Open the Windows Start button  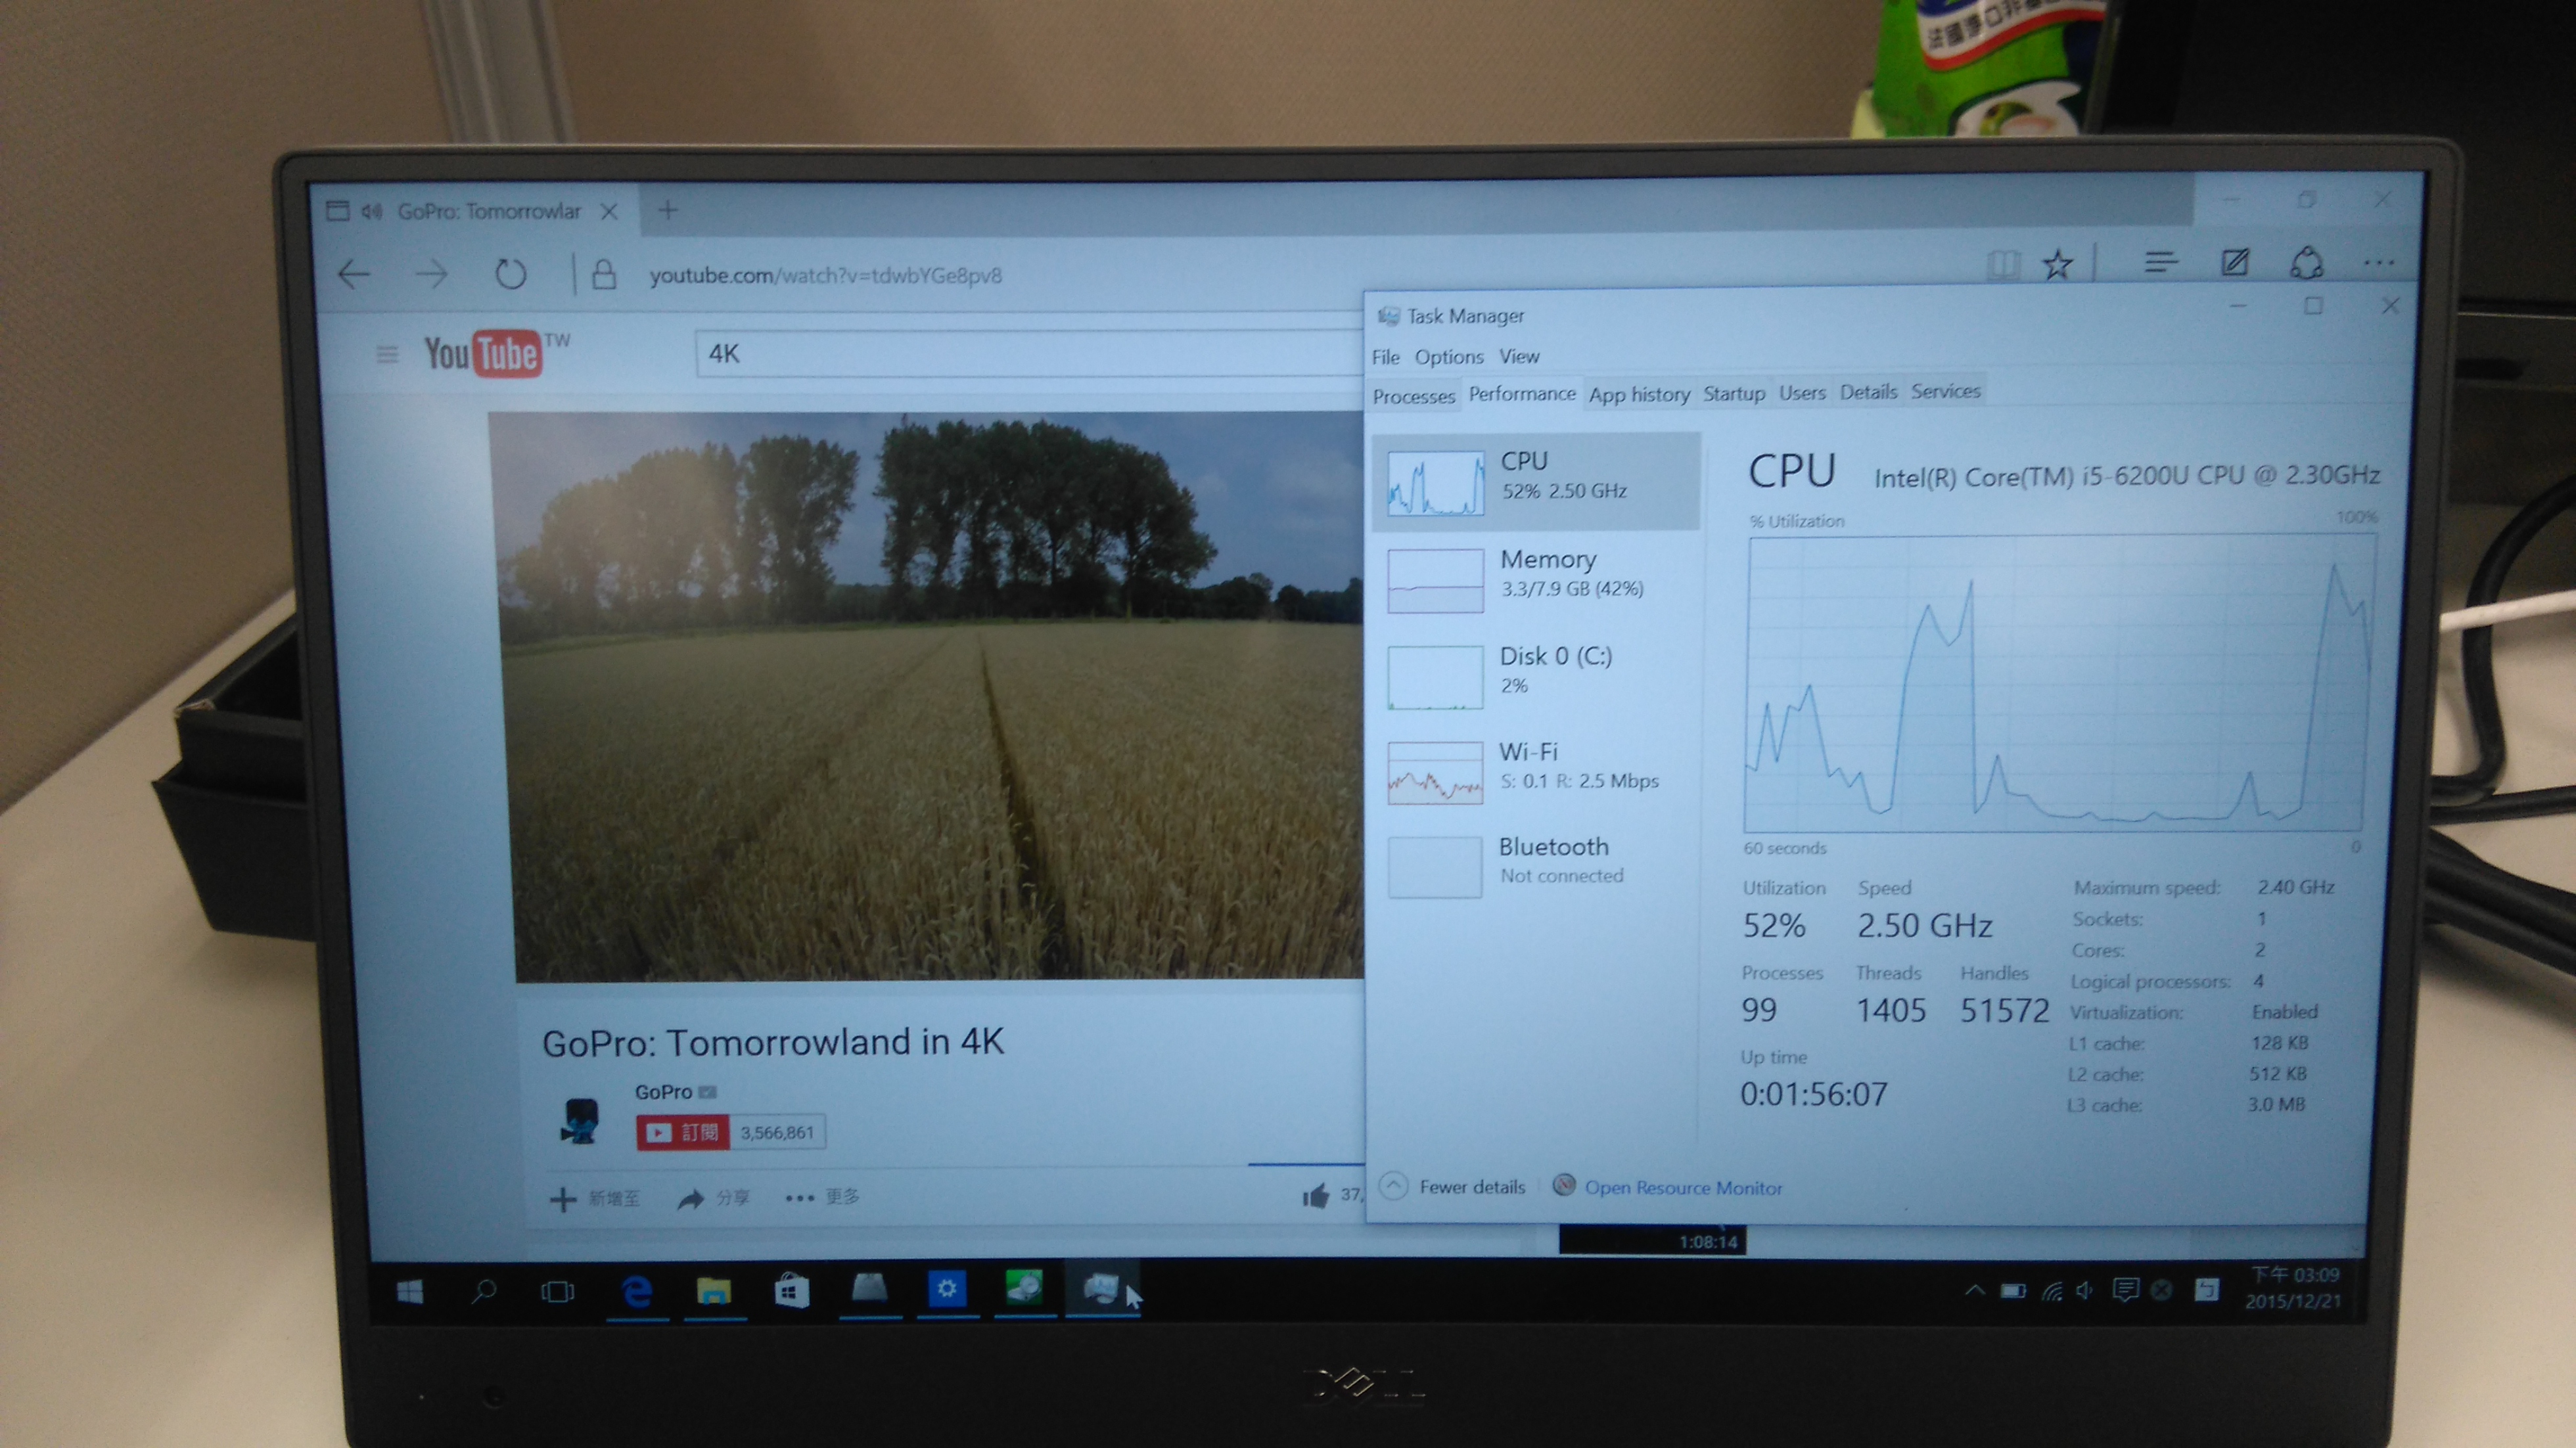pyautogui.click(x=410, y=1292)
